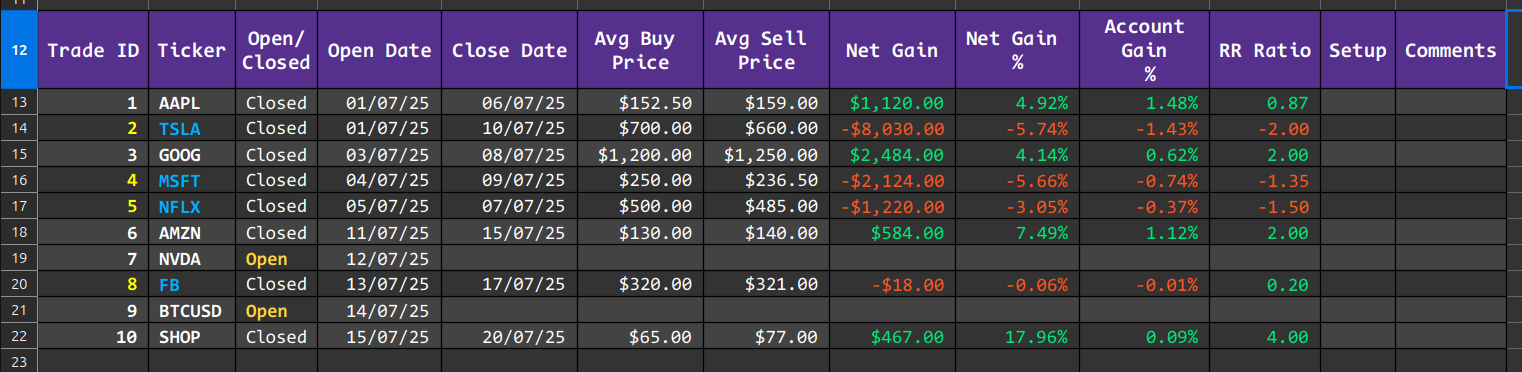Click row 19 header number

[x=19, y=259]
